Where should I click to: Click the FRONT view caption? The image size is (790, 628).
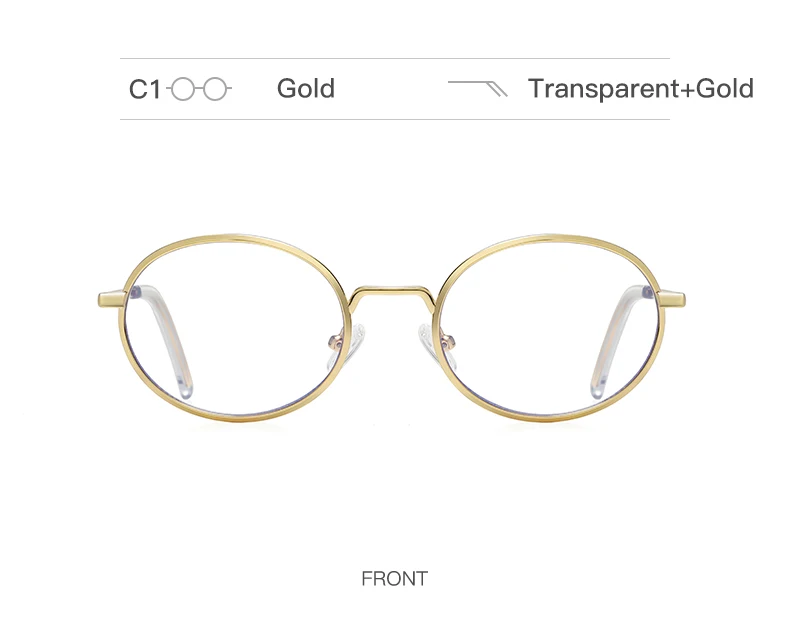(x=394, y=579)
